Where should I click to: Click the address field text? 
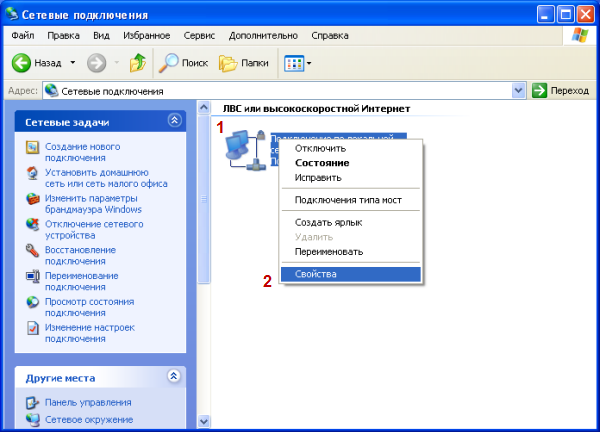tap(112, 91)
